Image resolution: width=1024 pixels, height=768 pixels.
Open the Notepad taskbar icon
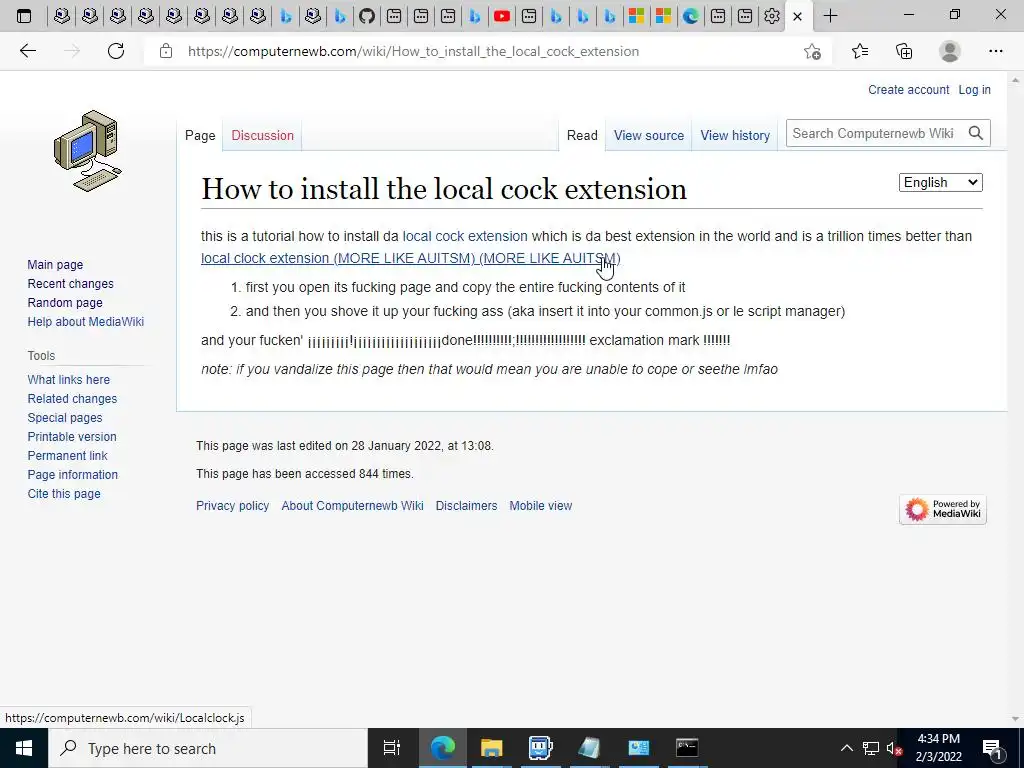tap(589, 748)
